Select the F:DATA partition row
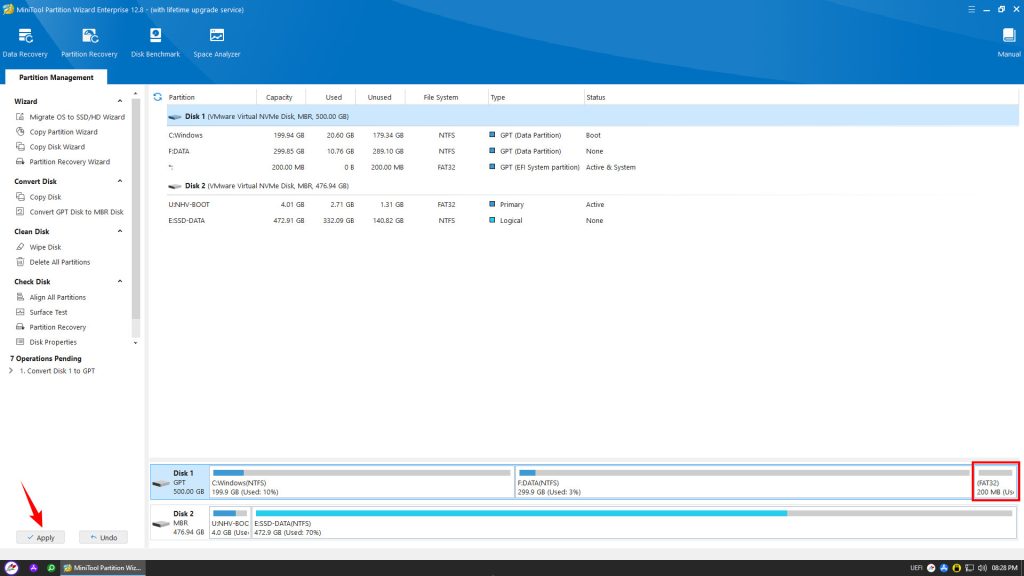This screenshot has height=576, width=1024. (592, 152)
